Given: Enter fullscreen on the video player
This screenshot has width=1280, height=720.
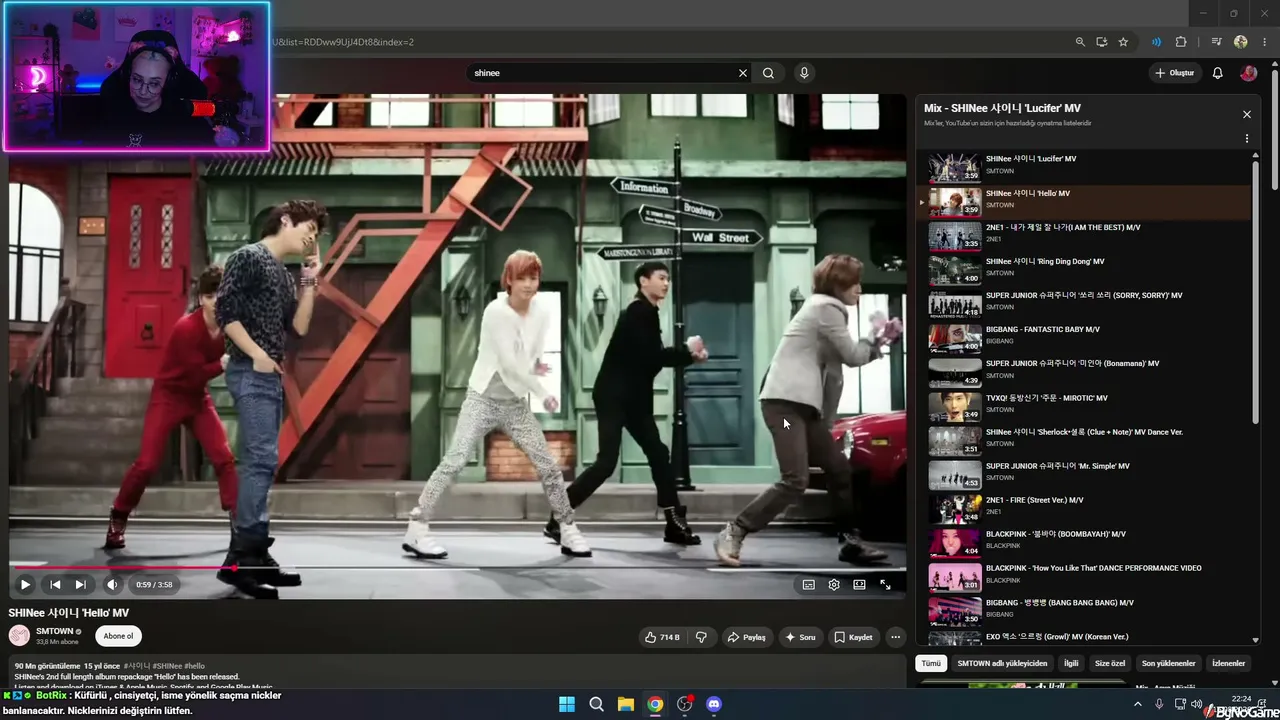Looking at the screenshot, I should (885, 585).
